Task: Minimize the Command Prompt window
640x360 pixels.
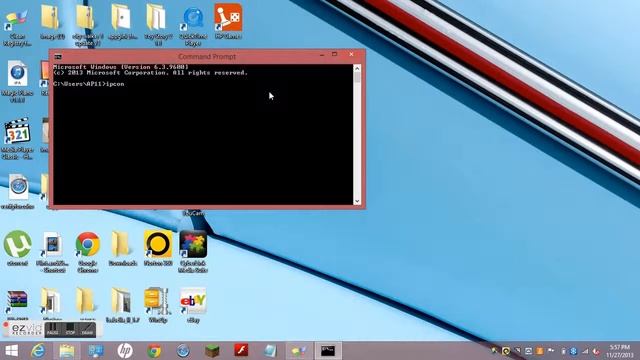Action: click(322, 55)
